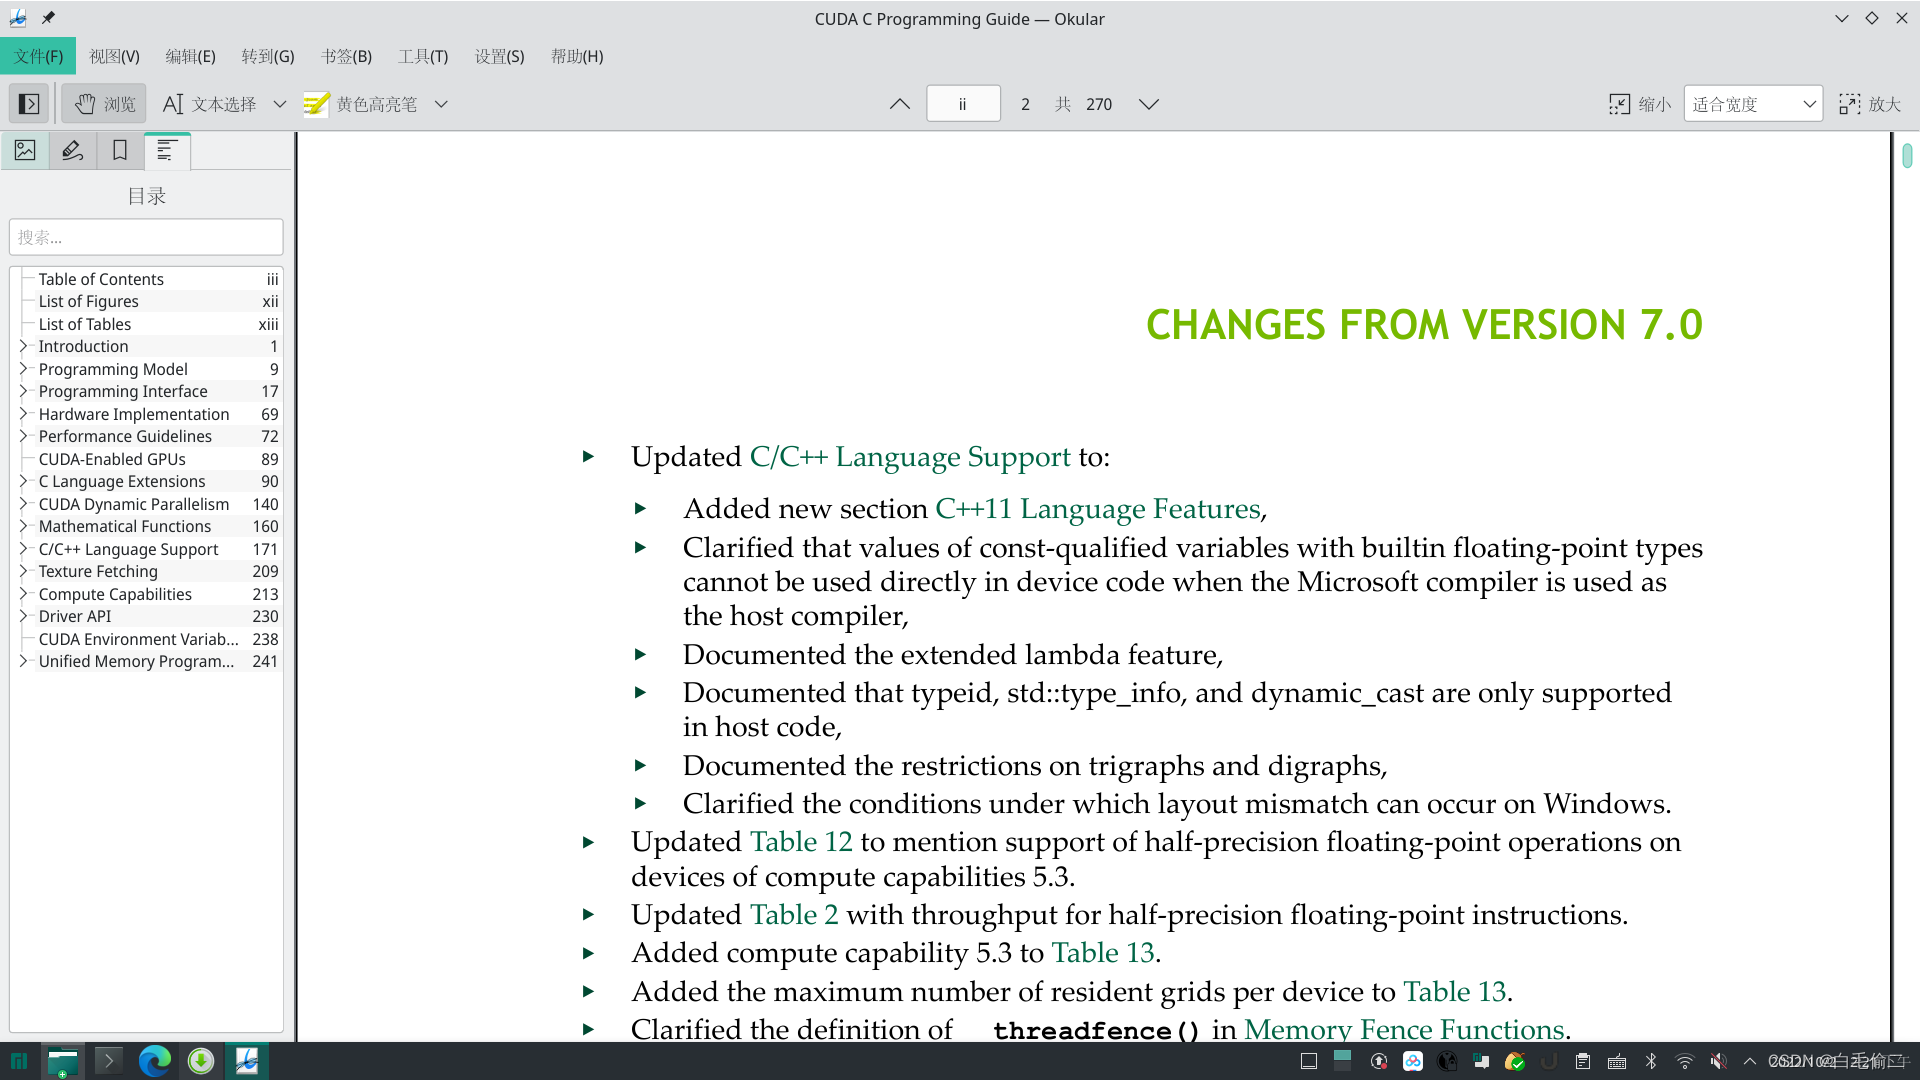
Task: Select the yellow highlighter tool
Action: coord(361,104)
